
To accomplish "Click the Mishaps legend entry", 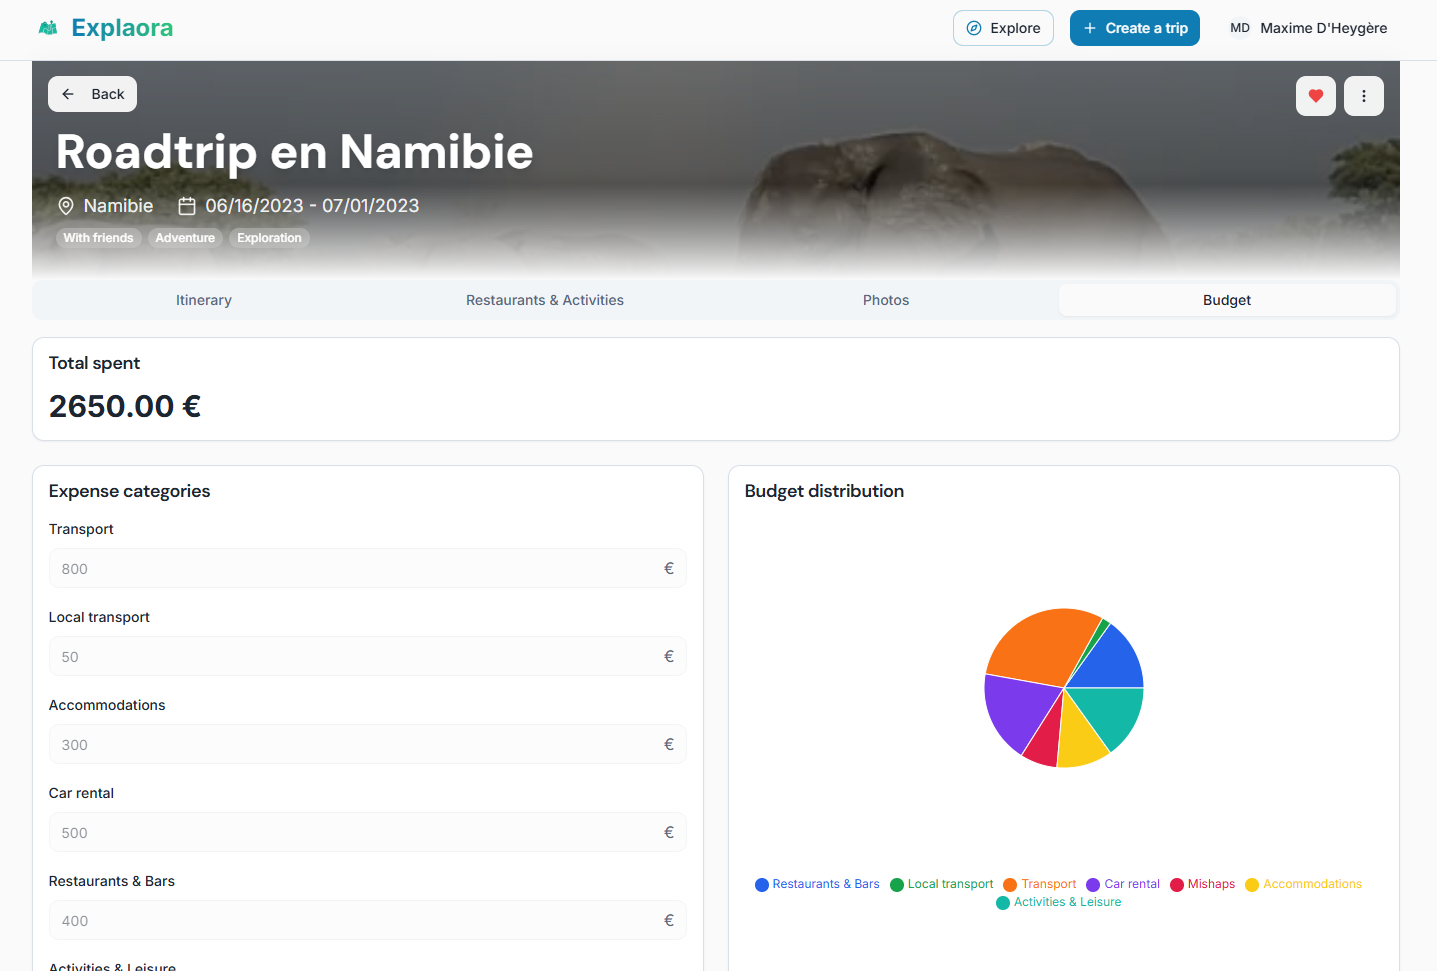I will pos(1202,884).
